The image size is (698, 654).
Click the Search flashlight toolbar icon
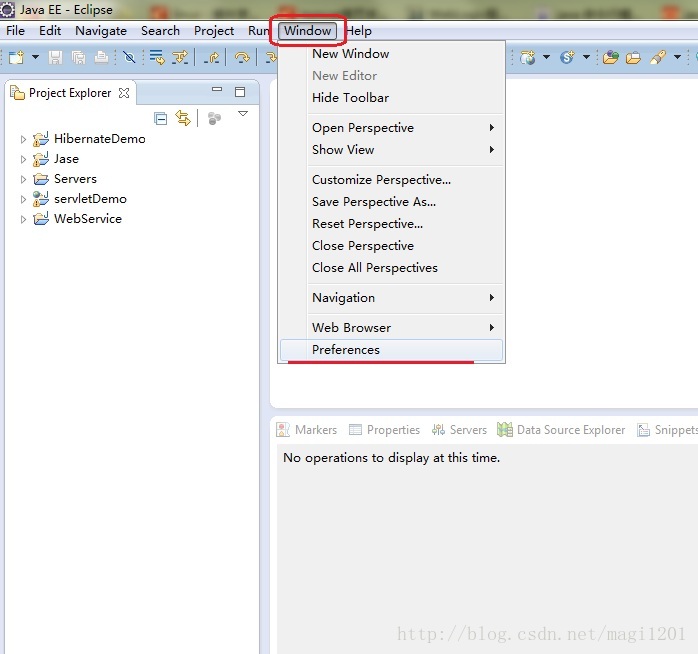point(658,57)
